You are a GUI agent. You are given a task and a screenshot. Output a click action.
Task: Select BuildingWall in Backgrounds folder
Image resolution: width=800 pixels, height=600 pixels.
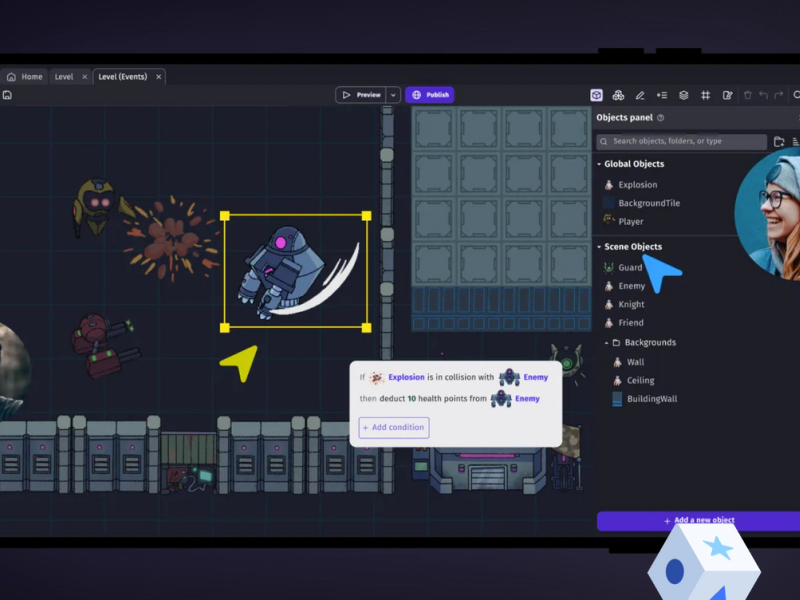[x=652, y=399]
